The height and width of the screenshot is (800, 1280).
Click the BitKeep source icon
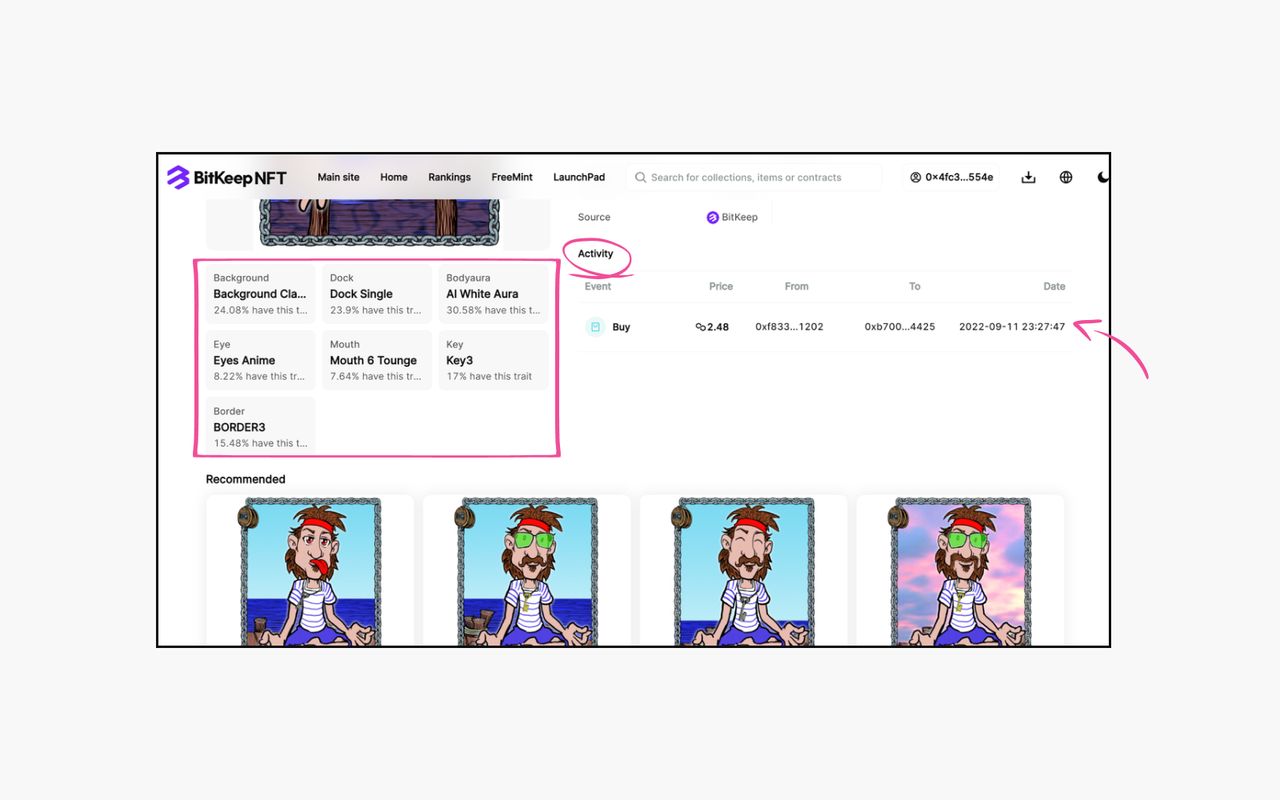pyautogui.click(x=713, y=217)
